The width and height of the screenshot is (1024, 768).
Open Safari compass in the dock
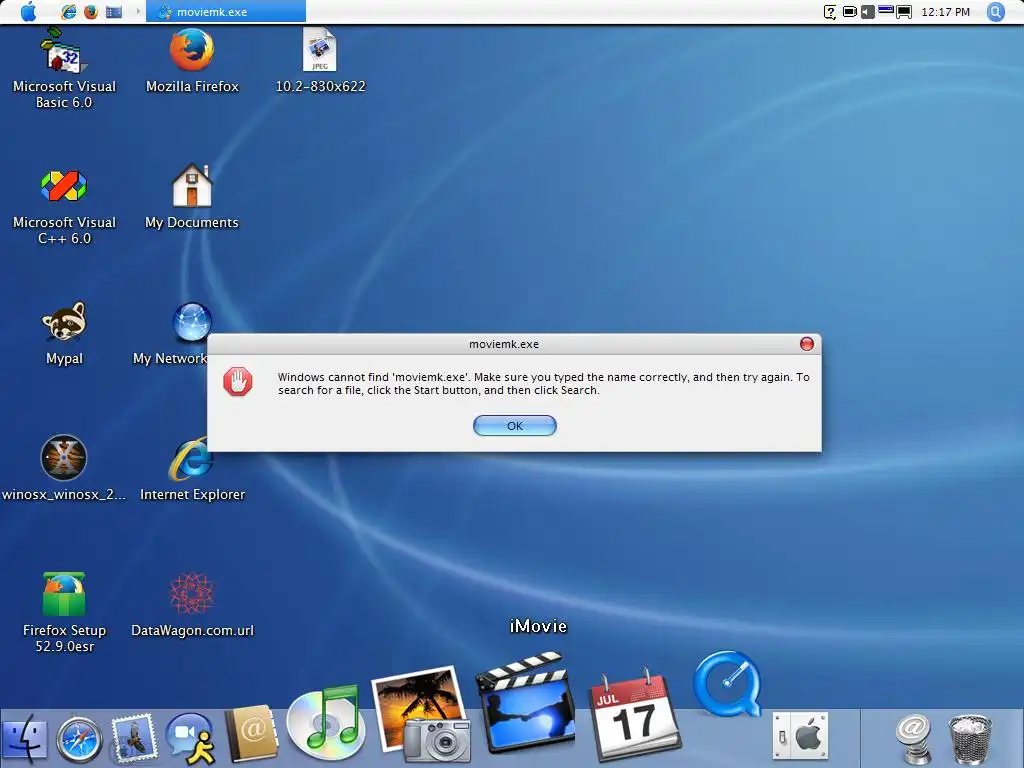click(x=79, y=739)
